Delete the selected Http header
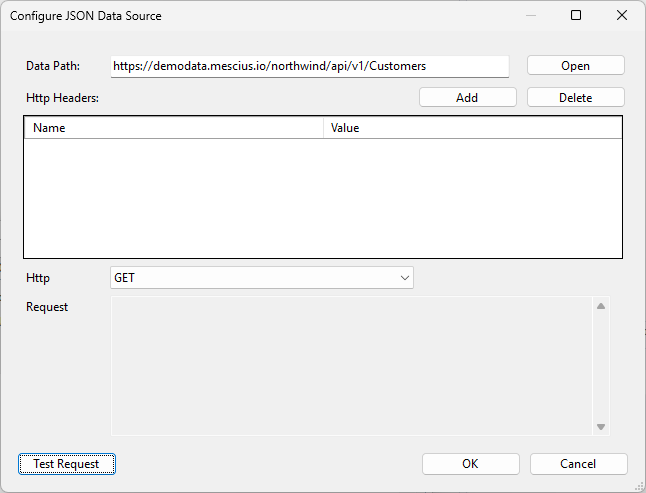Image resolution: width=646 pixels, height=493 pixels. point(575,97)
